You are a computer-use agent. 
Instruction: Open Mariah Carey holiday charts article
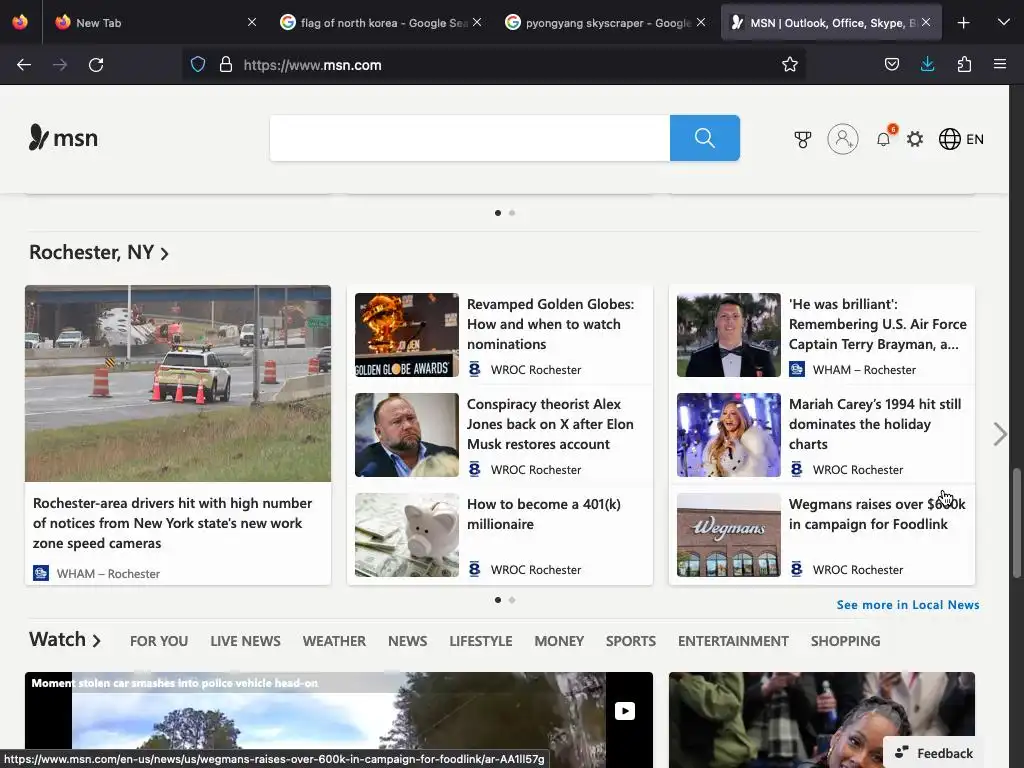click(875, 424)
